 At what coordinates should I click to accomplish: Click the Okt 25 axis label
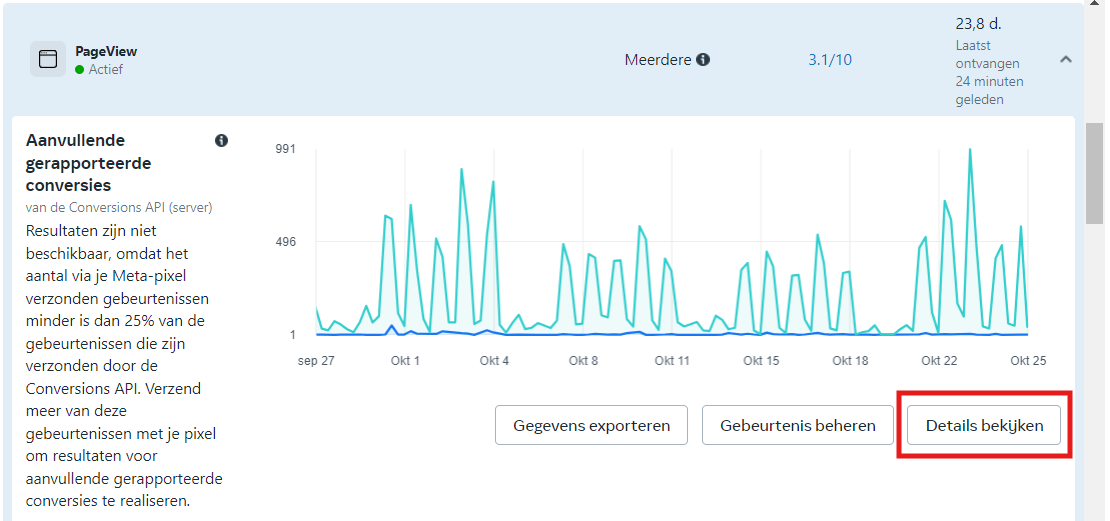[1028, 360]
